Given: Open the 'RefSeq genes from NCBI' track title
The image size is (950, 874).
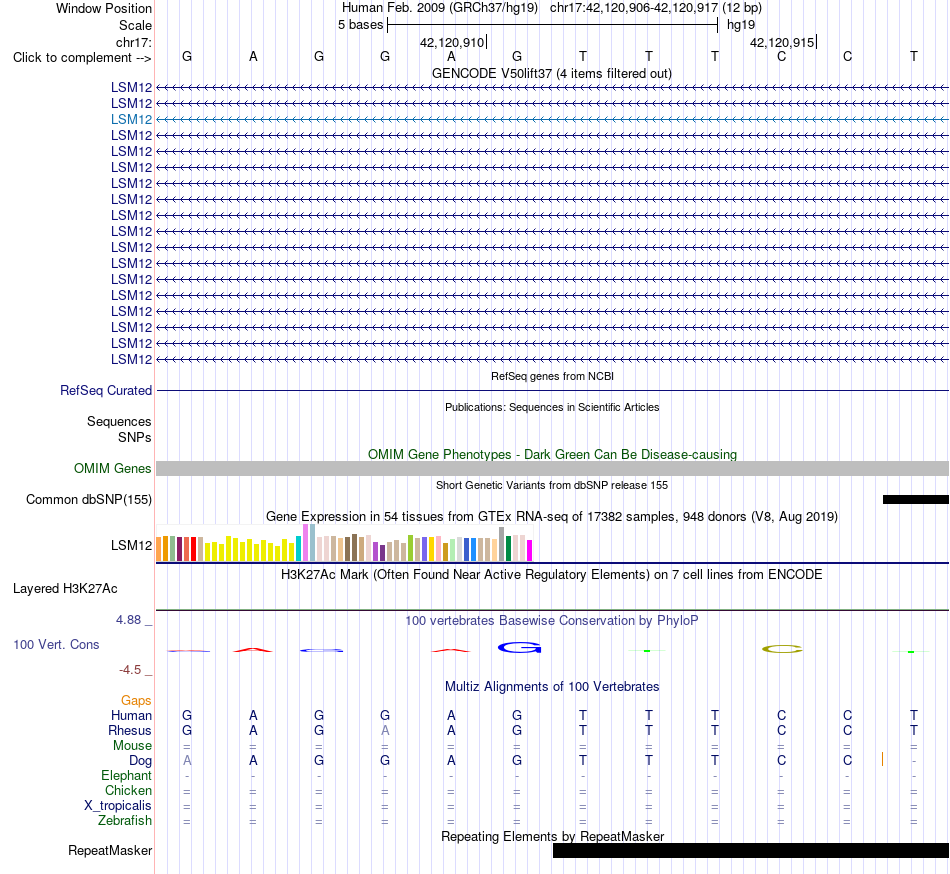Looking at the screenshot, I should [552, 376].
